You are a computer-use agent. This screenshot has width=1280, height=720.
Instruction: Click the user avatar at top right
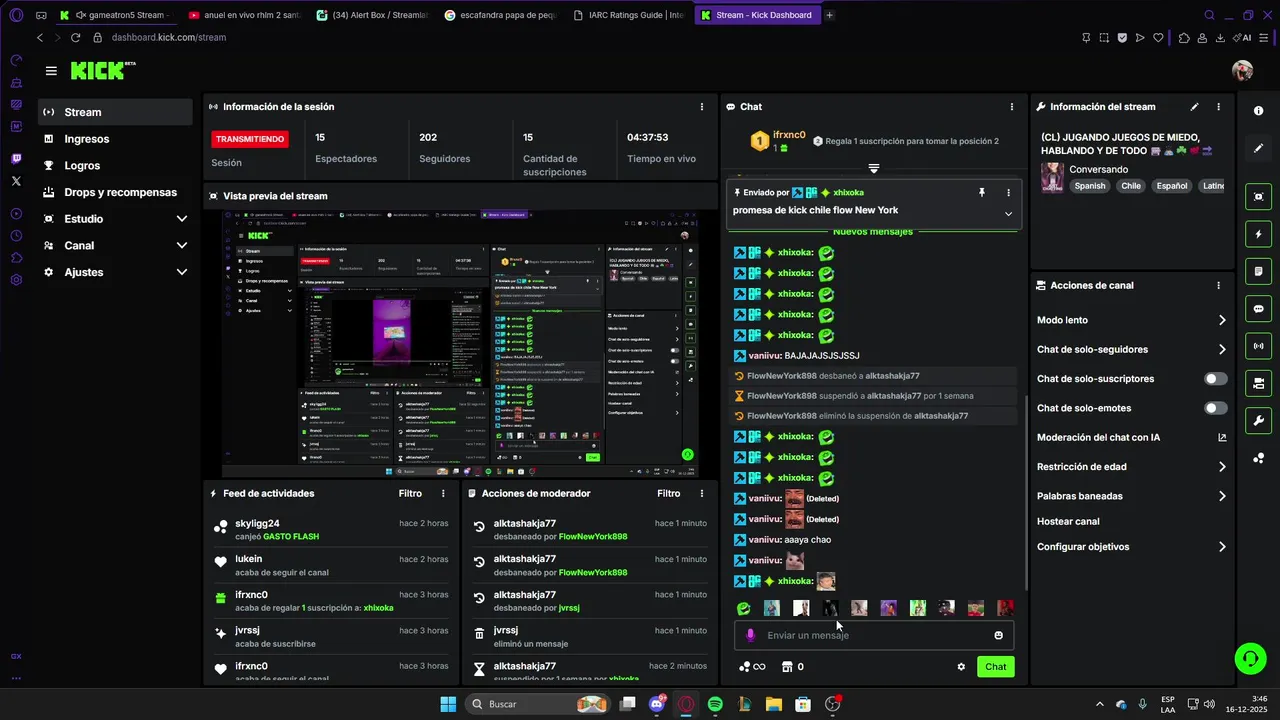(x=1242, y=70)
